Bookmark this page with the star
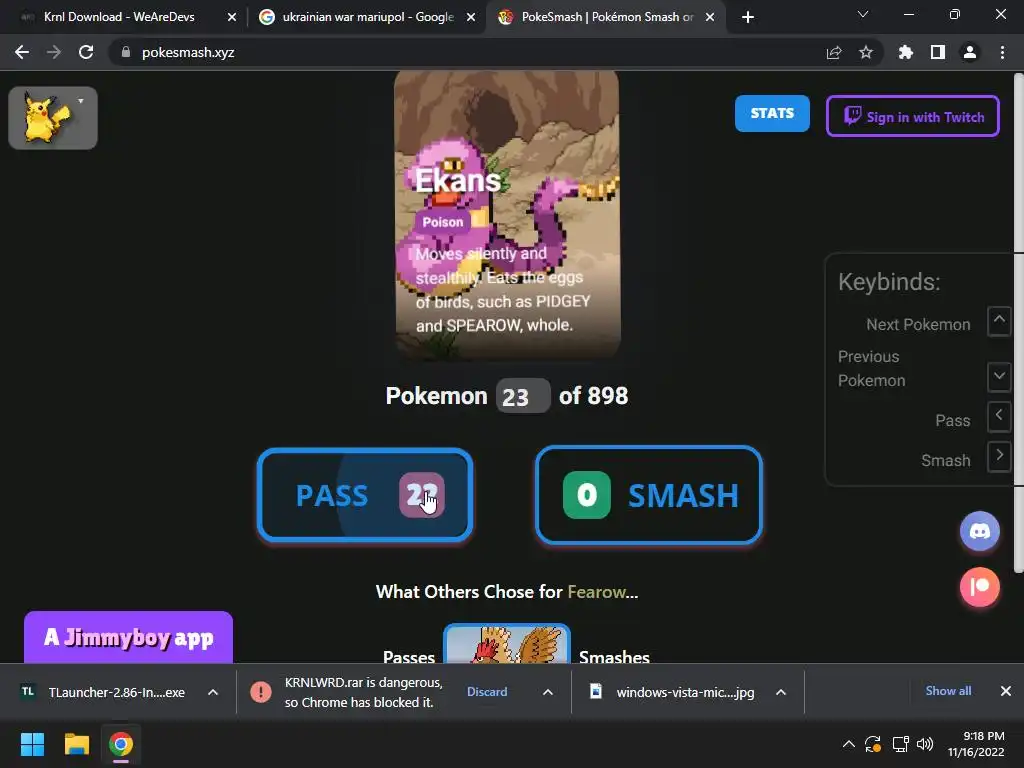 (x=866, y=52)
